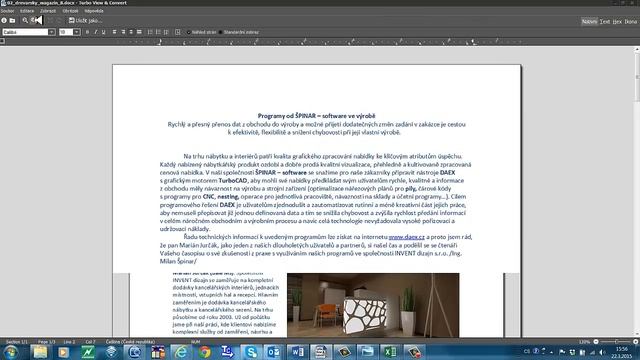Viewport: 640px width, 360px height.
Task: Click the Page 1/3 status entry
Action: click(x=47, y=342)
